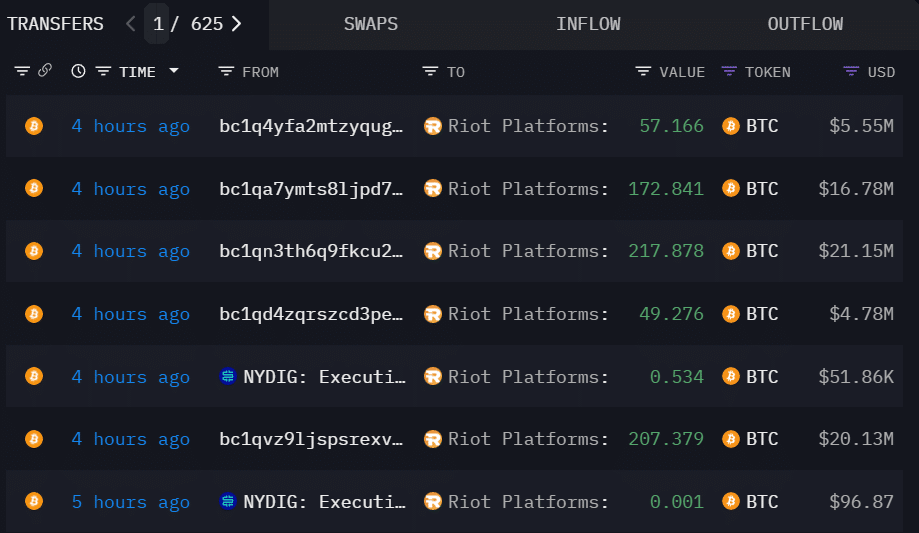
Task: Switch to the SWAPS tab
Action: (371, 24)
